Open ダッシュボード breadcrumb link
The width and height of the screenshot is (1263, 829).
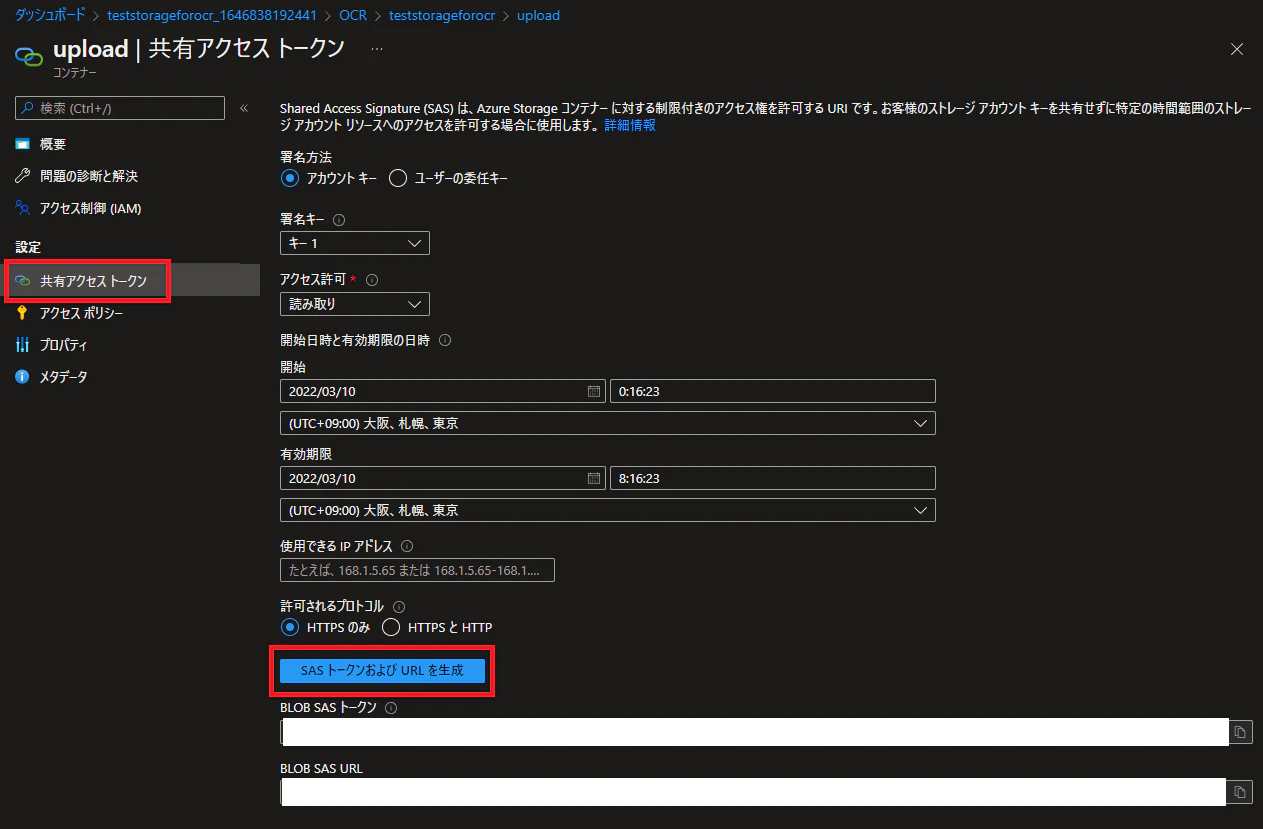coord(50,16)
